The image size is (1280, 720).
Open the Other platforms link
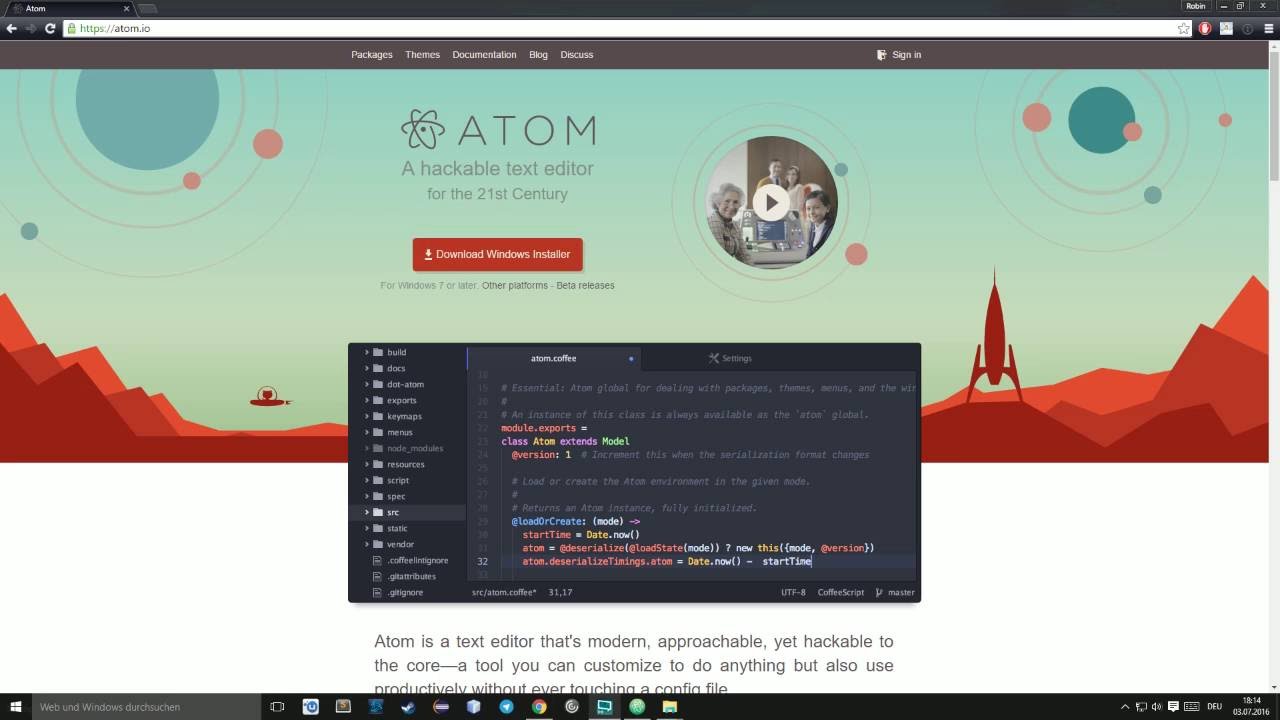pos(515,285)
